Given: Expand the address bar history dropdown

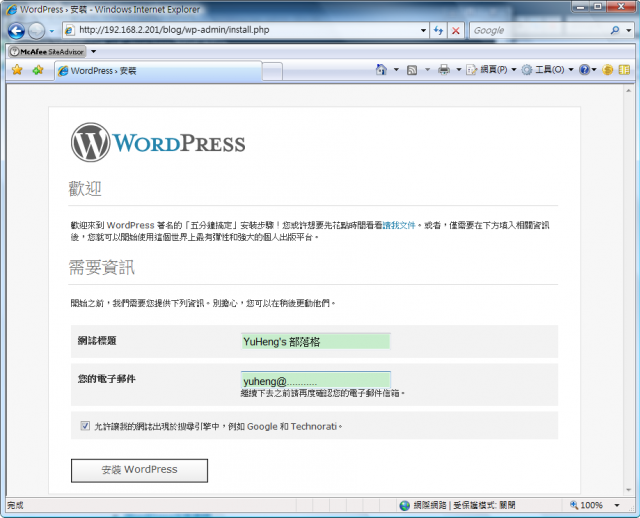Looking at the screenshot, I should pos(423,31).
